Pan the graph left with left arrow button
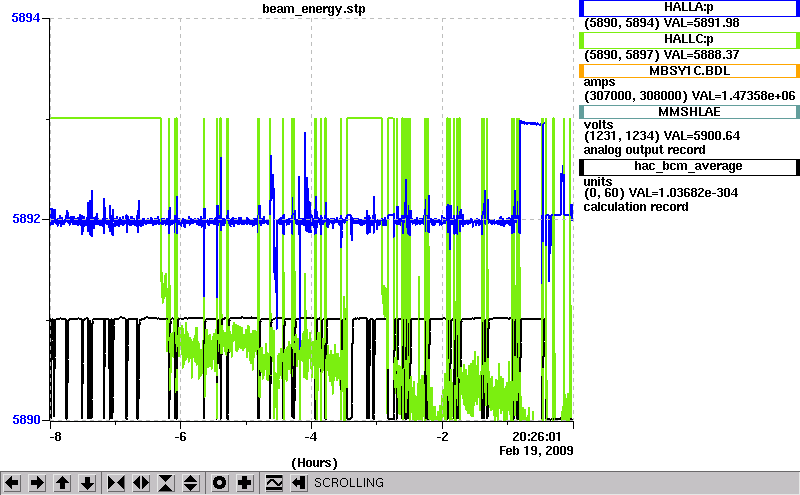This screenshot has width=800, height=495. [12, 483]
